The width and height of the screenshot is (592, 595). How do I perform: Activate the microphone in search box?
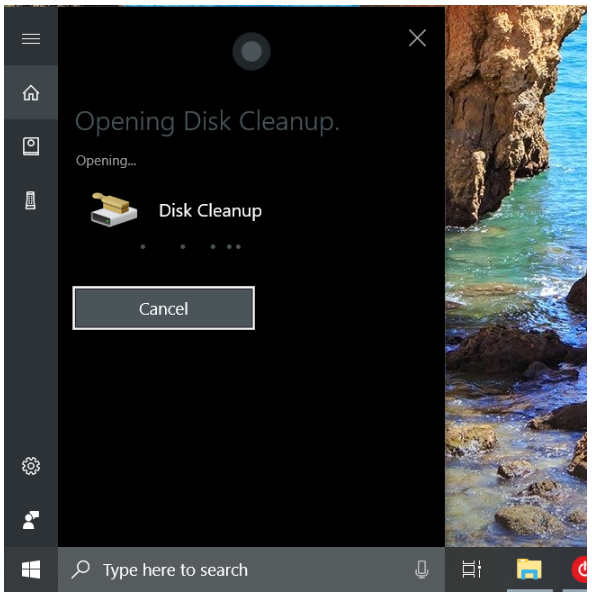[422, 569]
